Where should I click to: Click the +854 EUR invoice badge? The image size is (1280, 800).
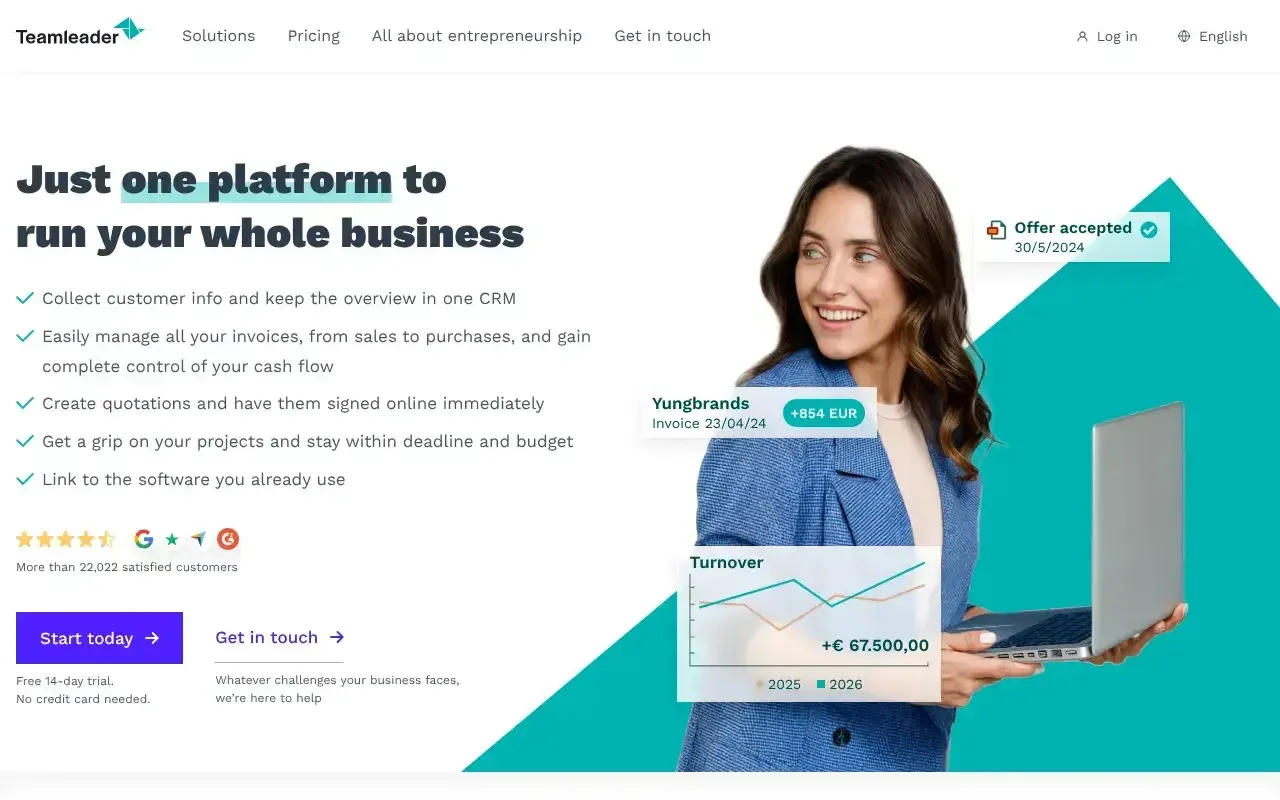click(x=823, y=413)
